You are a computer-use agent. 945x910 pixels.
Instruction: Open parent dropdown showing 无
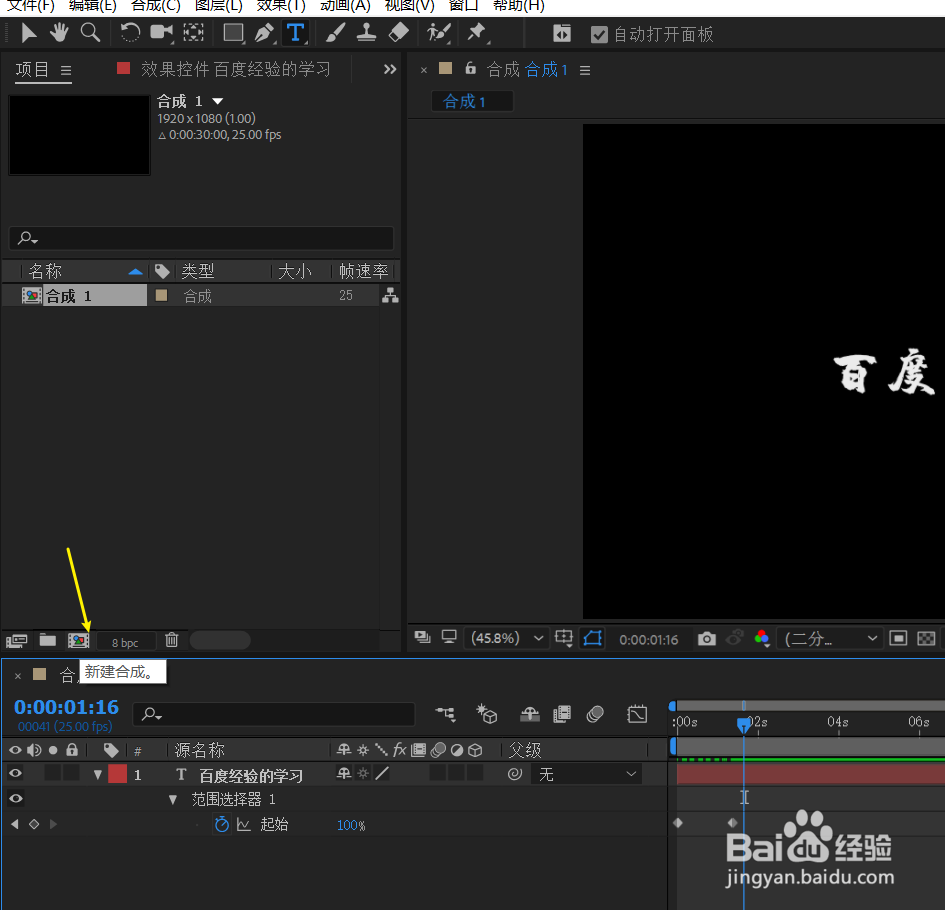[x=586, y=774]
